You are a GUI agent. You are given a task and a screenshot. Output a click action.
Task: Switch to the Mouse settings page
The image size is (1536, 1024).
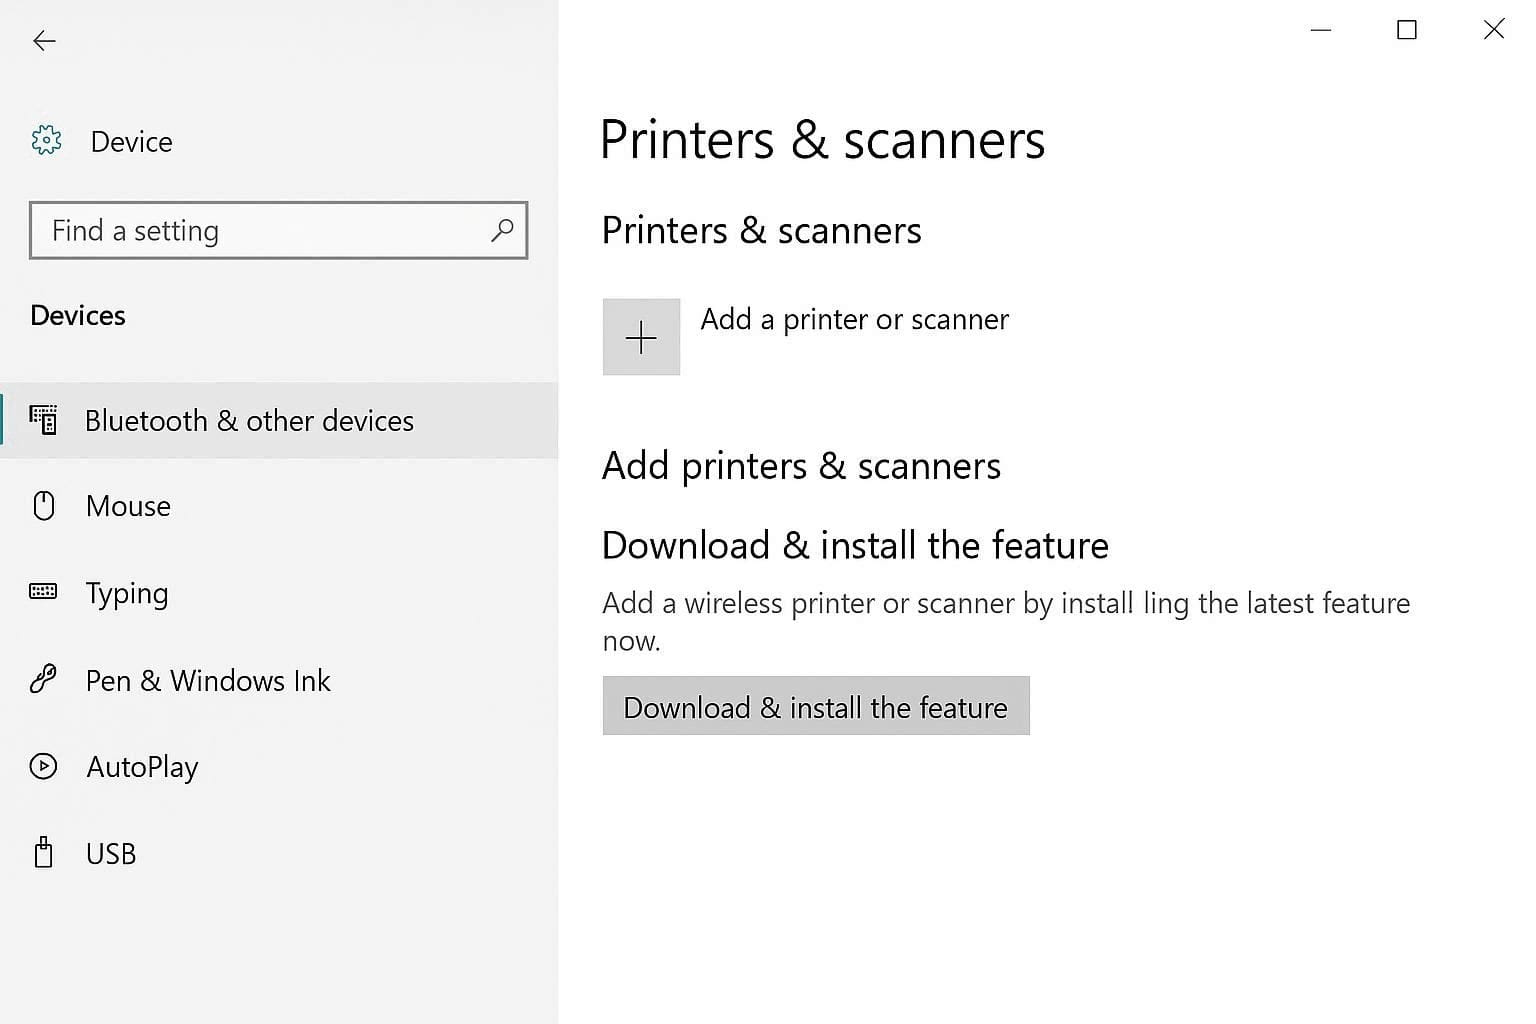point(128,506)
